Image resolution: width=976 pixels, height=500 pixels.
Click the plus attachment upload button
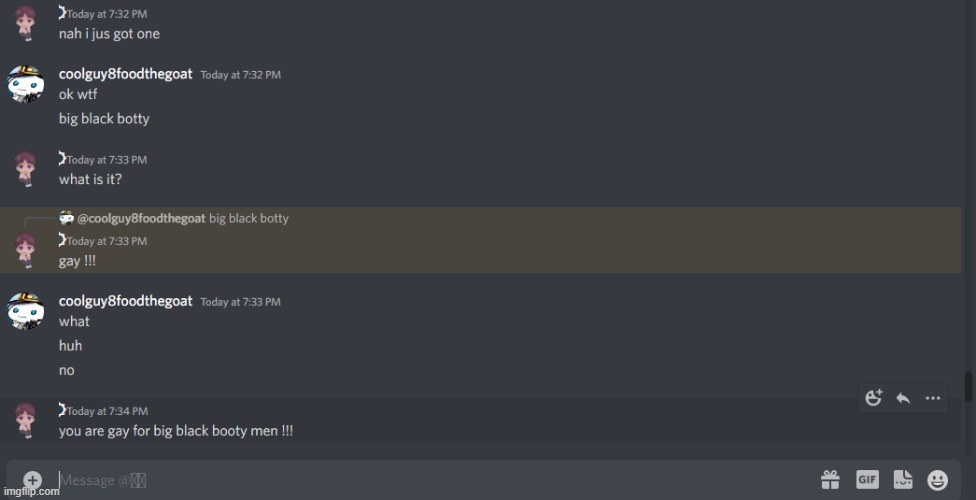click(x=32, y=480)
